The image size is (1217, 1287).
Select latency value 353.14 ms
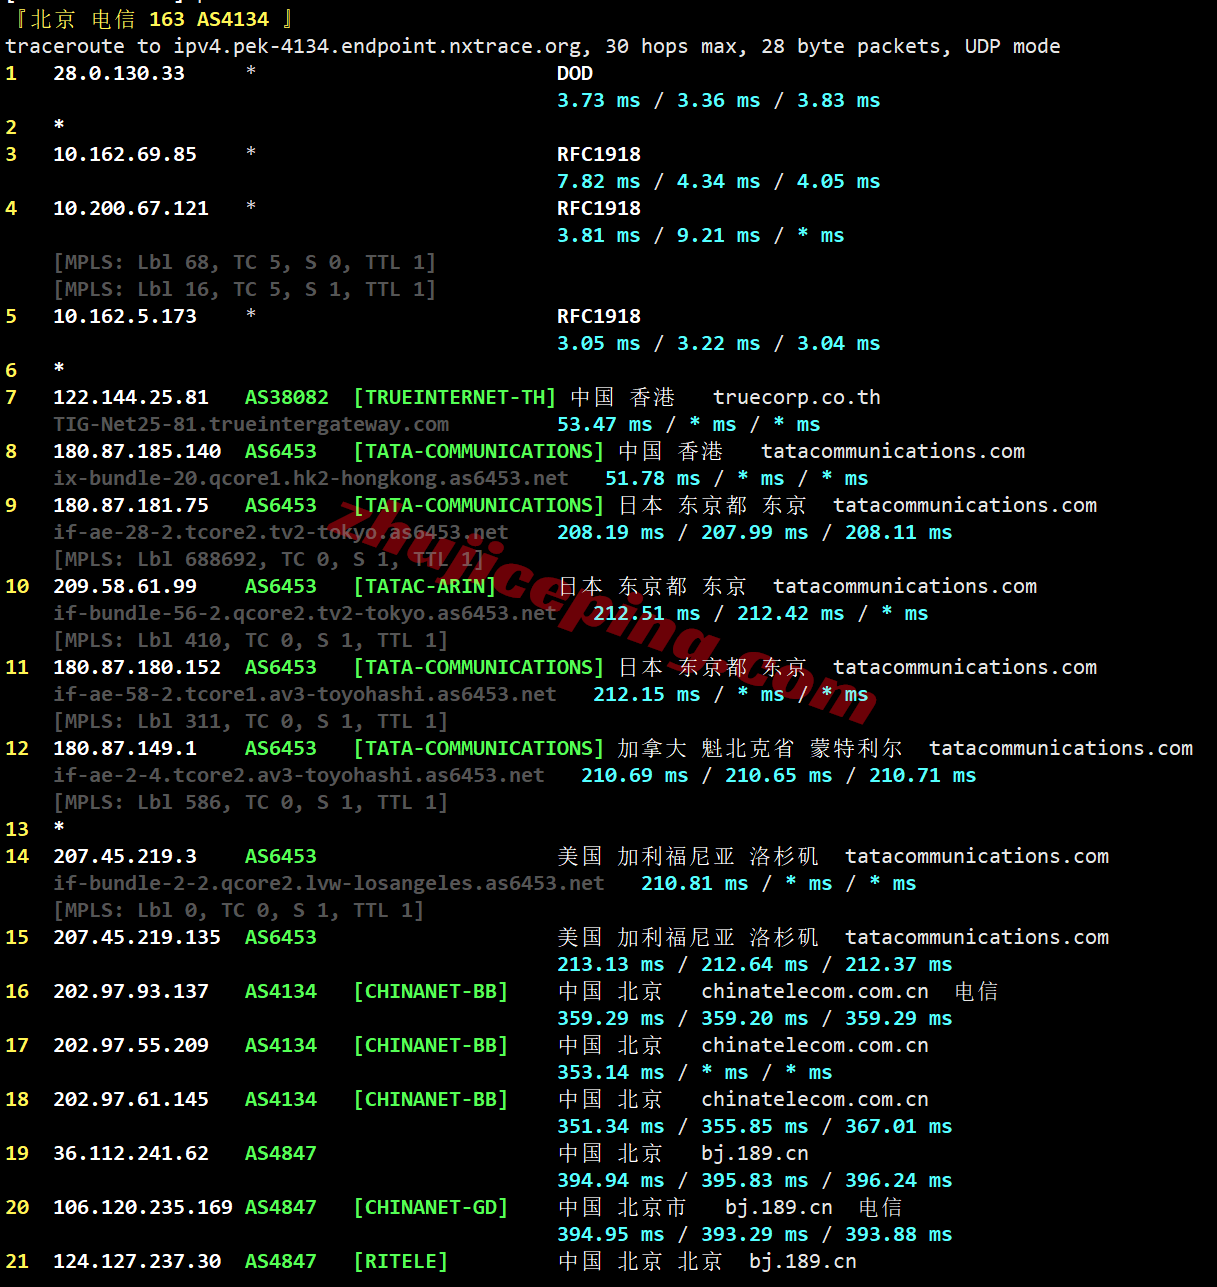coord(611,1072)
